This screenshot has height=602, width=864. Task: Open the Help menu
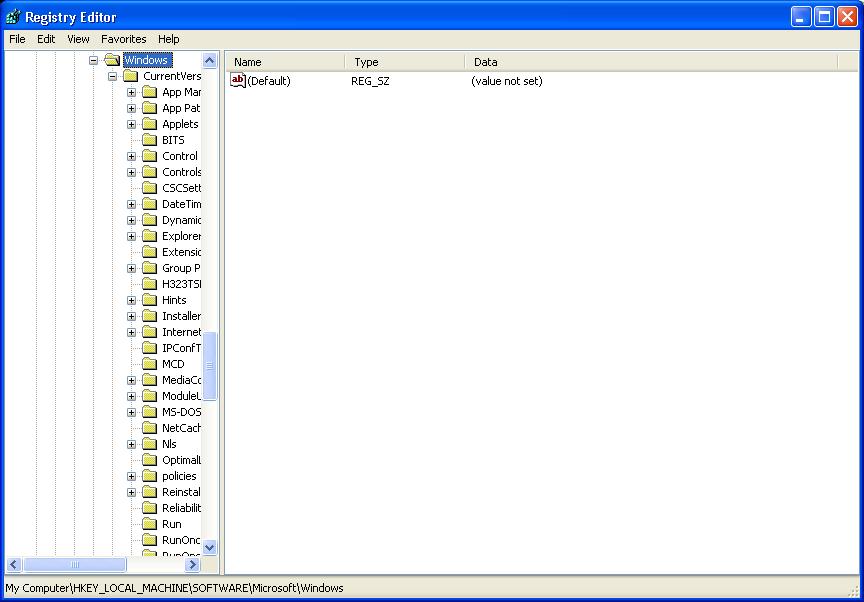coord(169,39)
